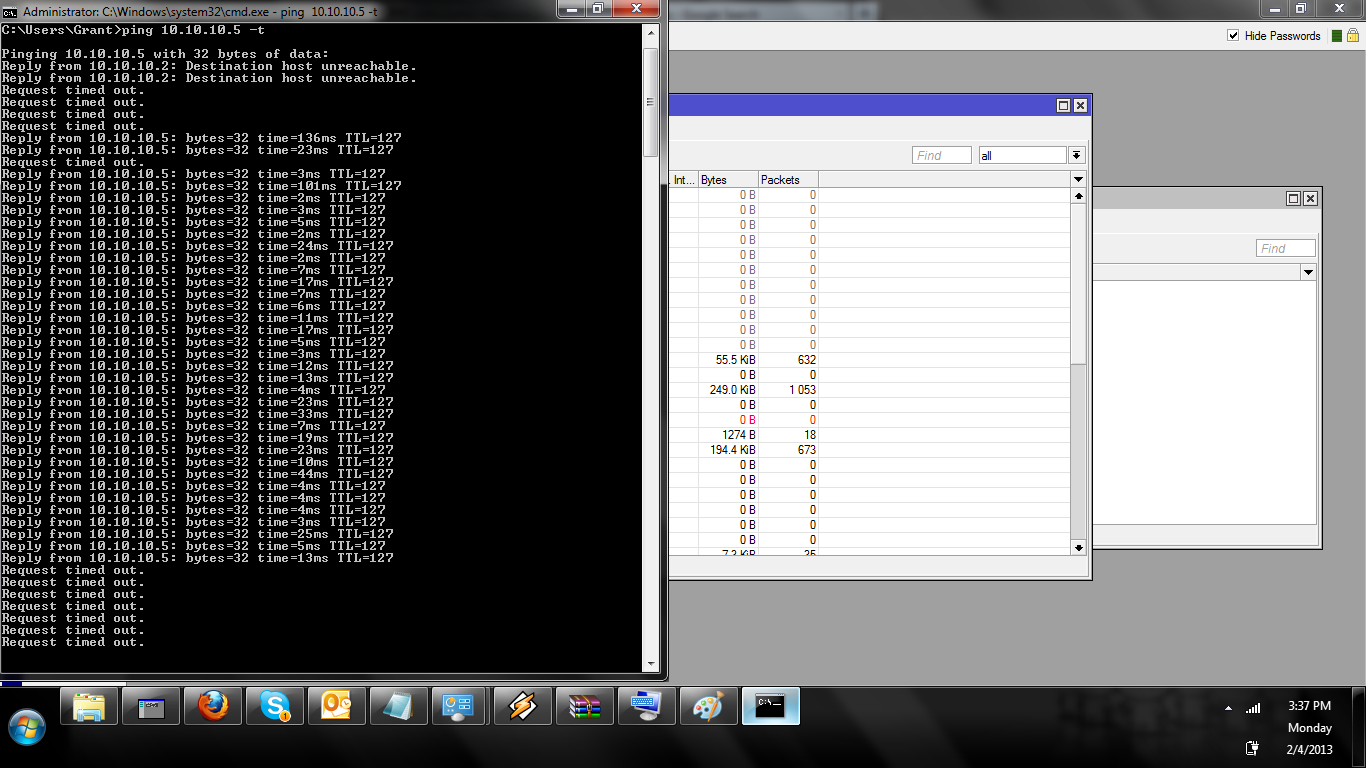
Task: Select the "18" packets cell
Action: pos(788,435)
